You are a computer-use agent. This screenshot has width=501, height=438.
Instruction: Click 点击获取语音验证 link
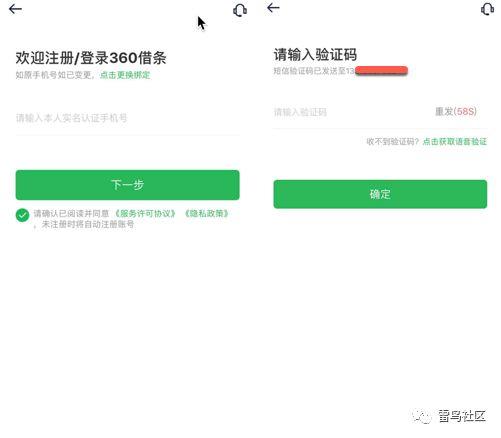coord(455,142)
